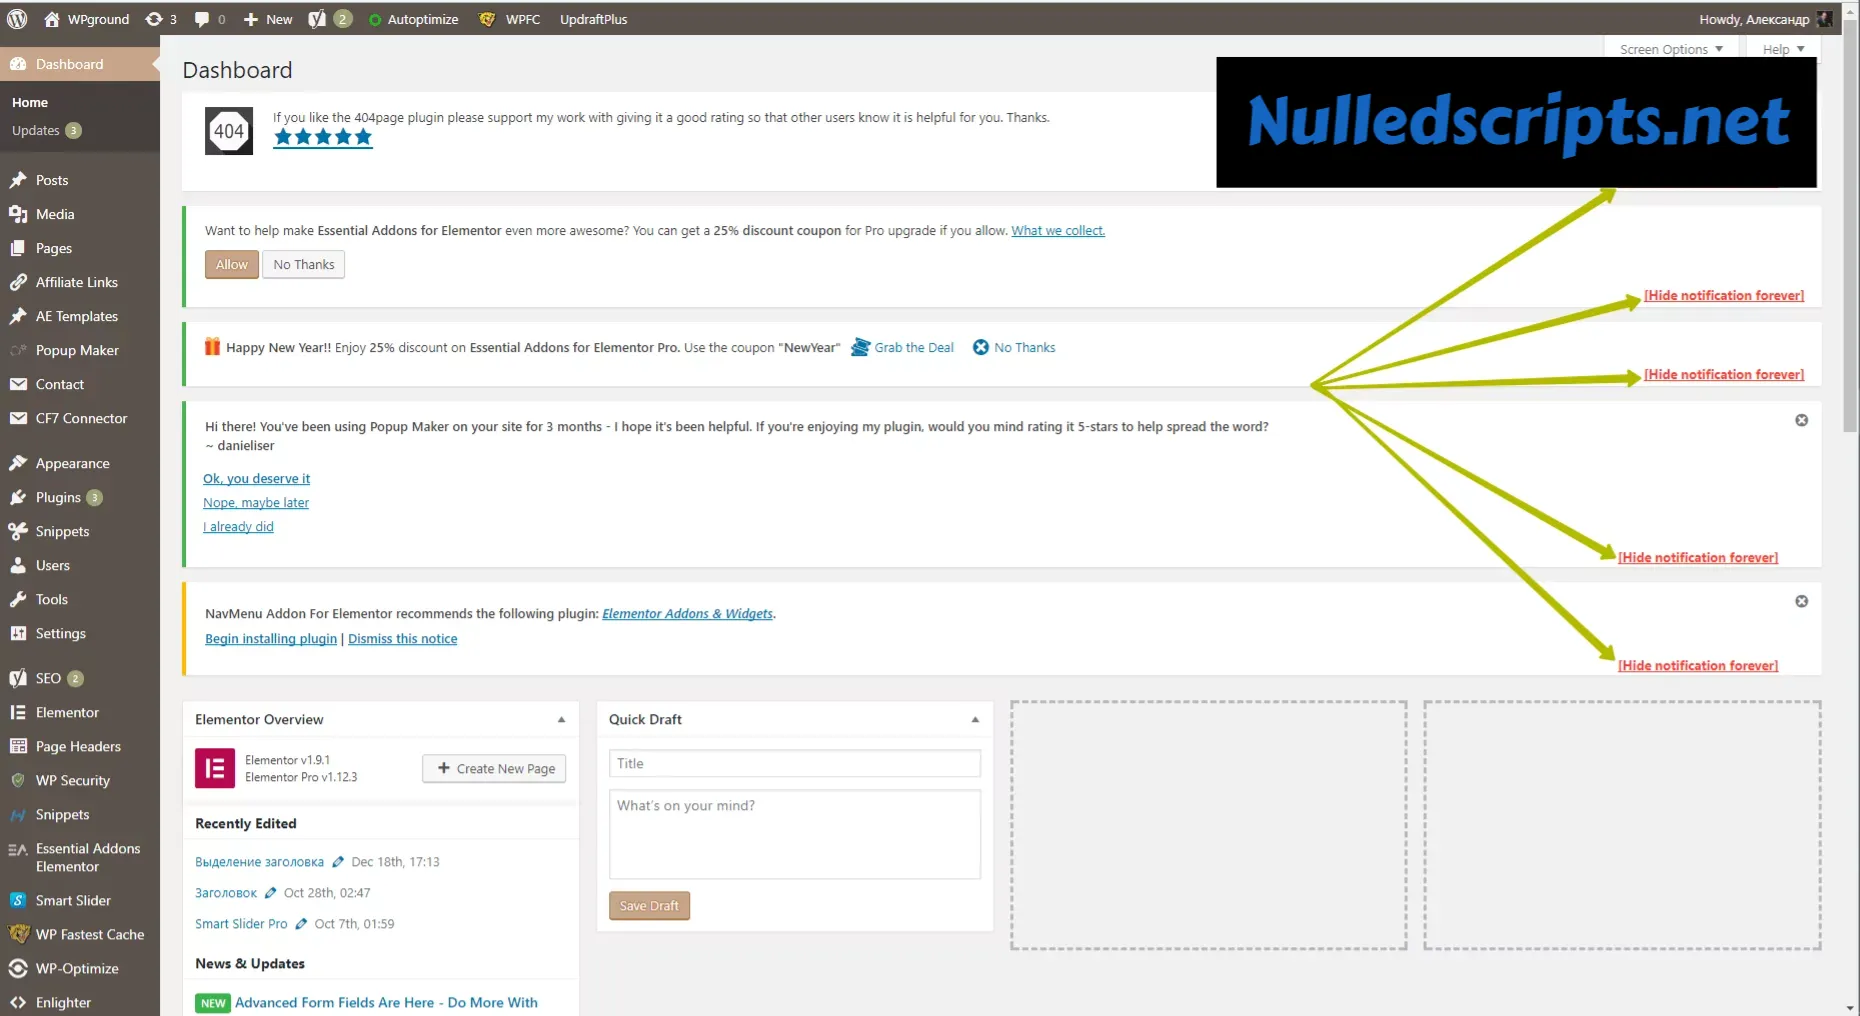Open Advanced Form Fields news link

[386, 1003]
